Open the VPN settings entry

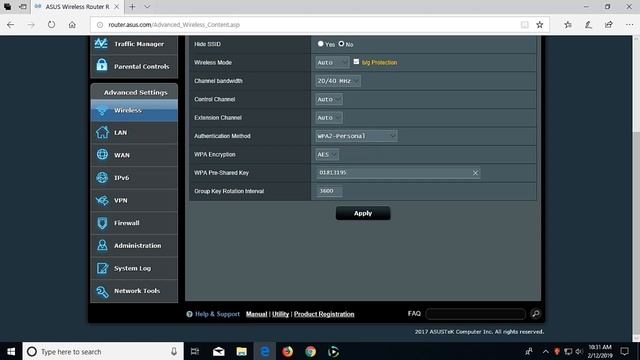tap(134, 200)
